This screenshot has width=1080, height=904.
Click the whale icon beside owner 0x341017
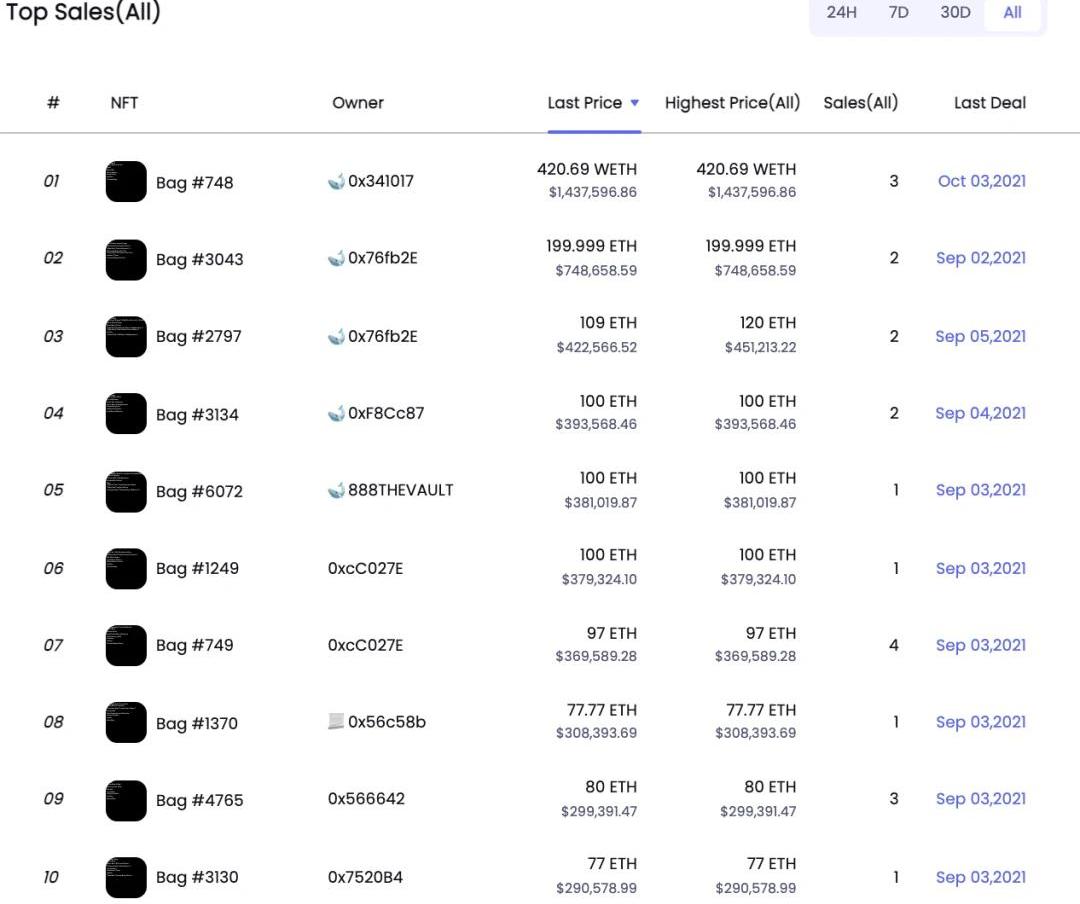[x=336, y=182]
